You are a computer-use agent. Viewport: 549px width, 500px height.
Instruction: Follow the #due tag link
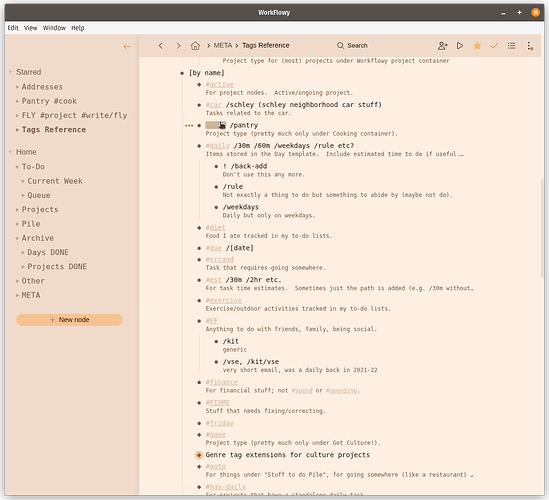pos(214,248)
